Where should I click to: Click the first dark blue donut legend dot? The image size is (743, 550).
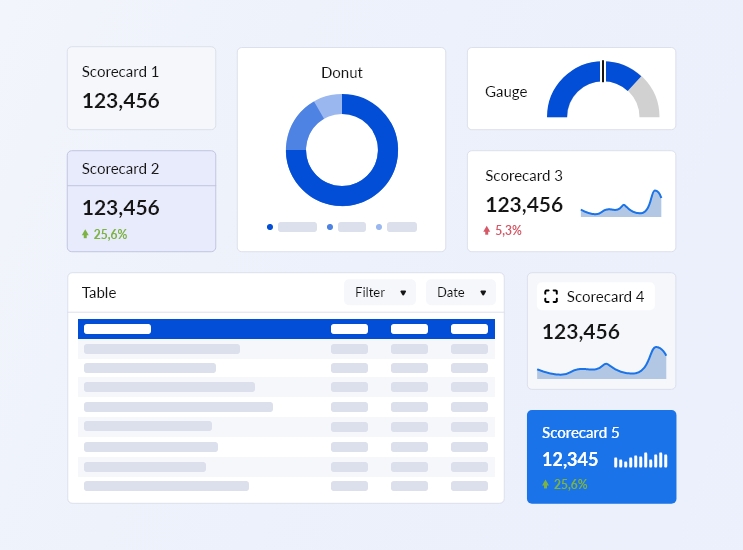[270, 227]
